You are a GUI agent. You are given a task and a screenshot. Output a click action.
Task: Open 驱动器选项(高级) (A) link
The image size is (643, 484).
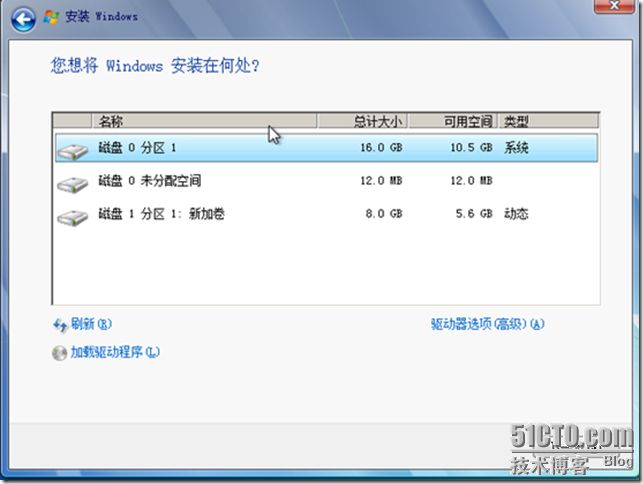[x=488, y=324]
